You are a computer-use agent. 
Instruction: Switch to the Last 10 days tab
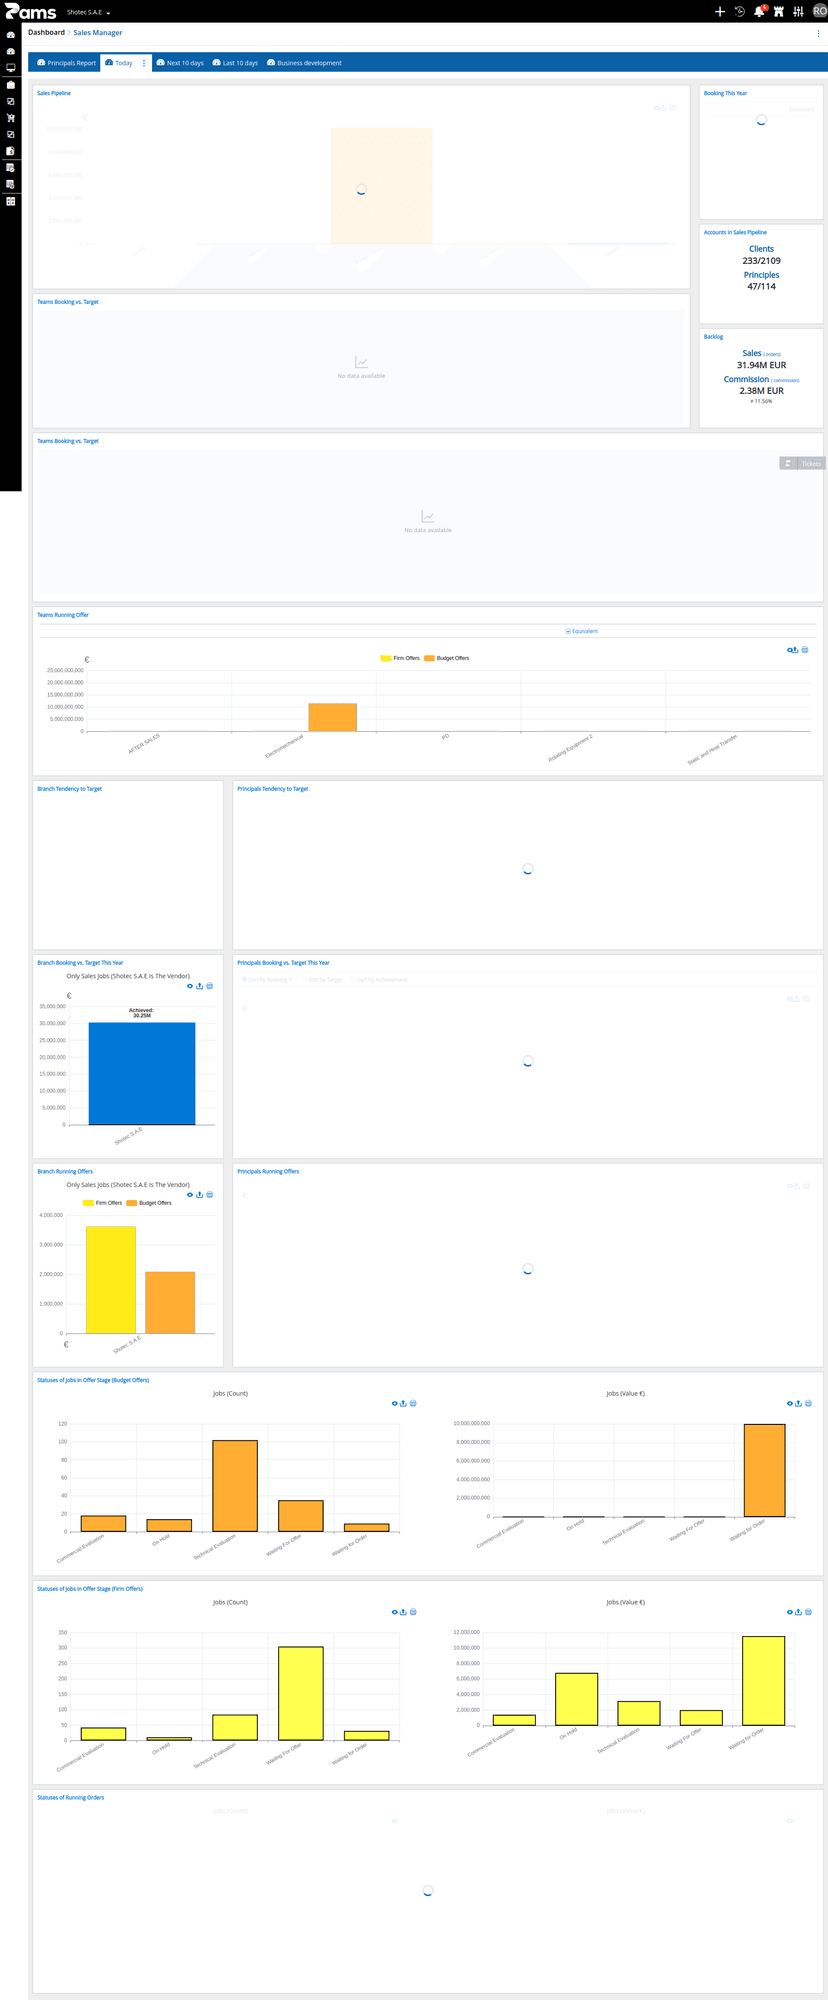235,63
